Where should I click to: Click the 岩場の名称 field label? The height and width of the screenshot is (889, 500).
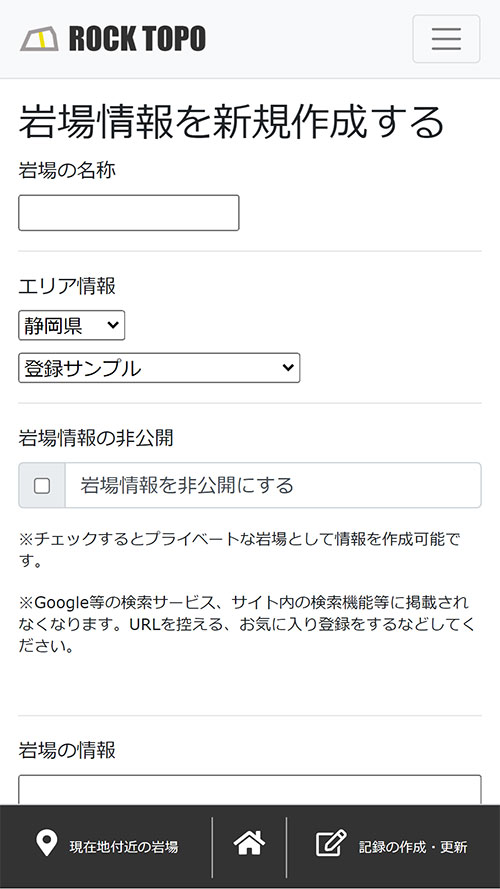tap(67, 170)
